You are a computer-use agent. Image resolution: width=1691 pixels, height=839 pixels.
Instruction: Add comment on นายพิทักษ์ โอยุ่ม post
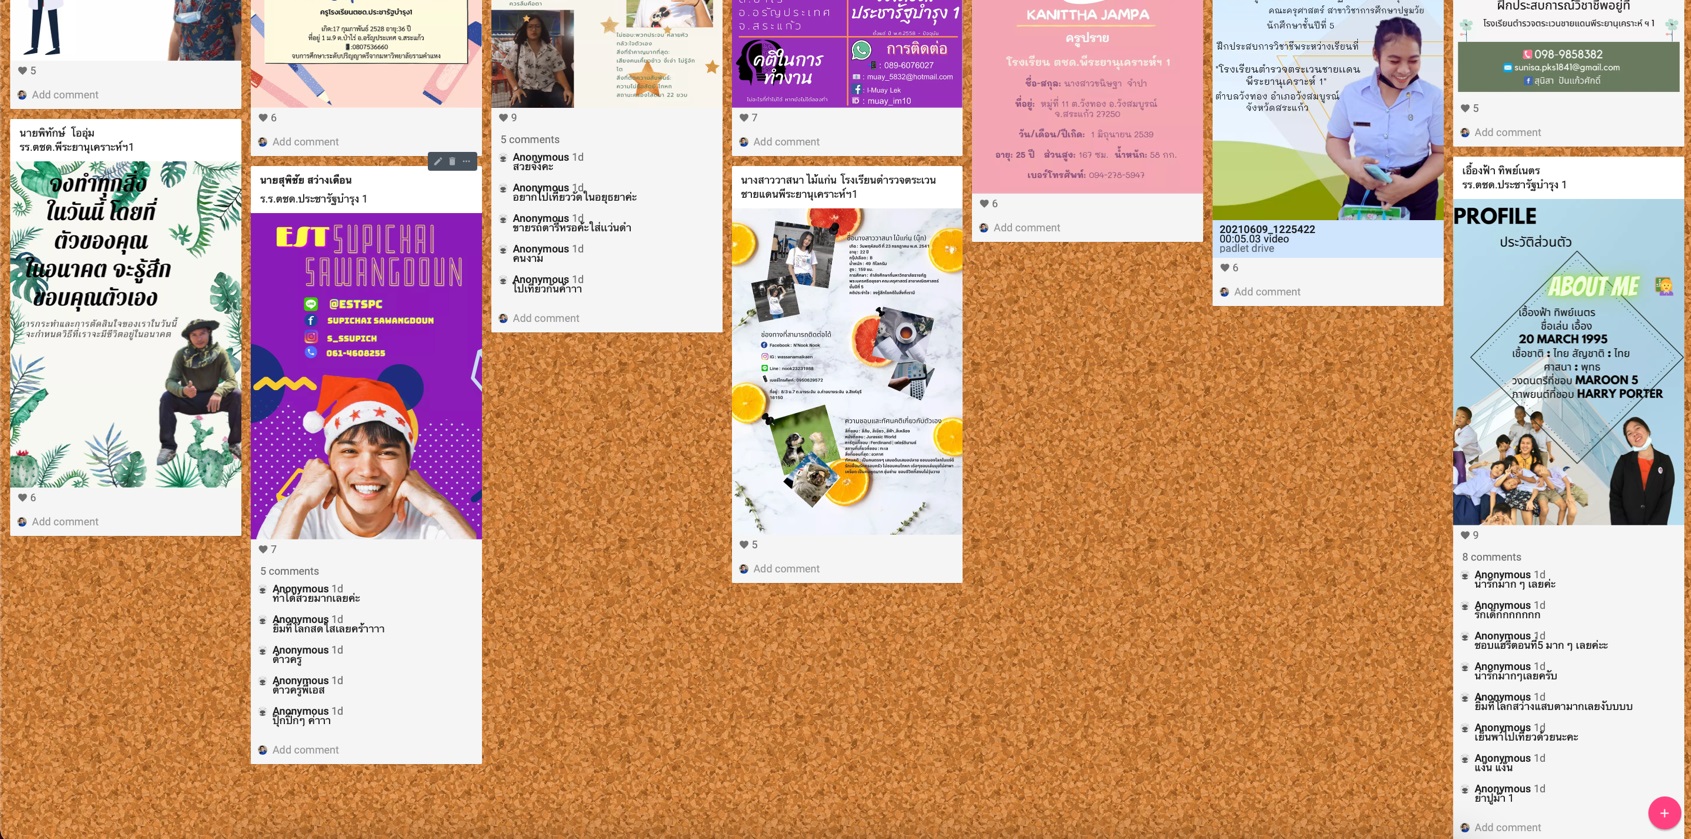(65, 522)
